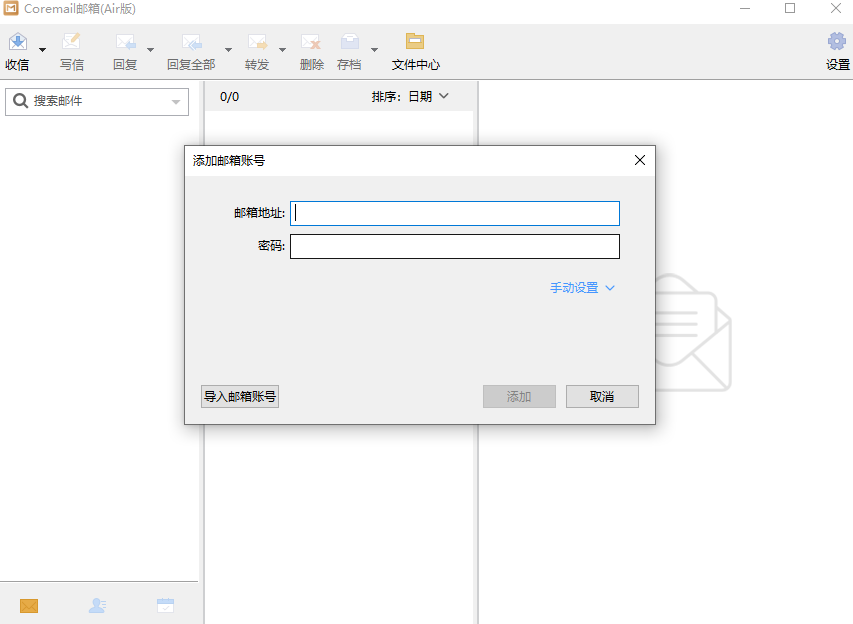Select the 转发 forward icon
This screenshot has height=624, width=853.
[x=257, y=44]
